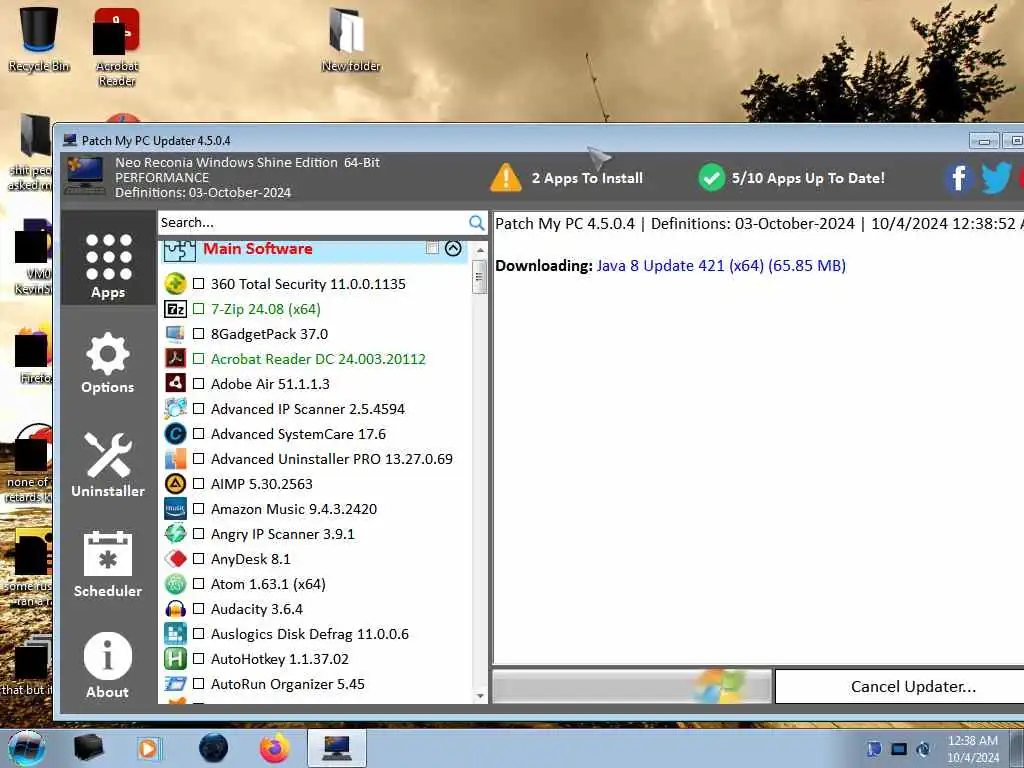Check the 7-Zip 24.08 (x64) box
This screenshot has height=768, width=1024.
tap(199, 309)
